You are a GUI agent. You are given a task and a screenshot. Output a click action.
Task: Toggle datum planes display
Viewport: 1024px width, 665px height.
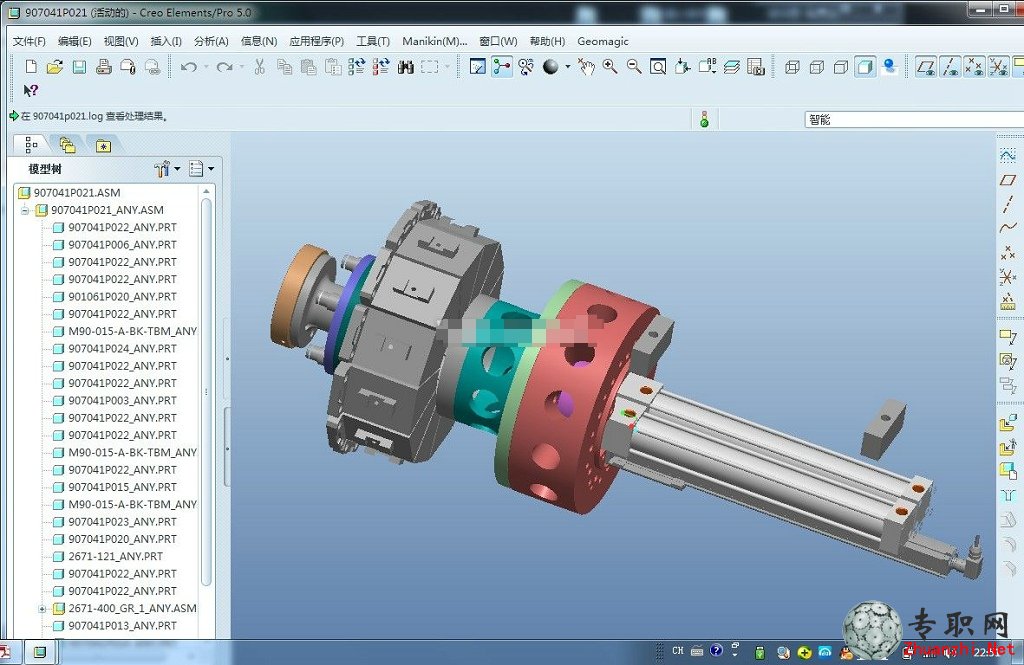(x=925, y=67)
